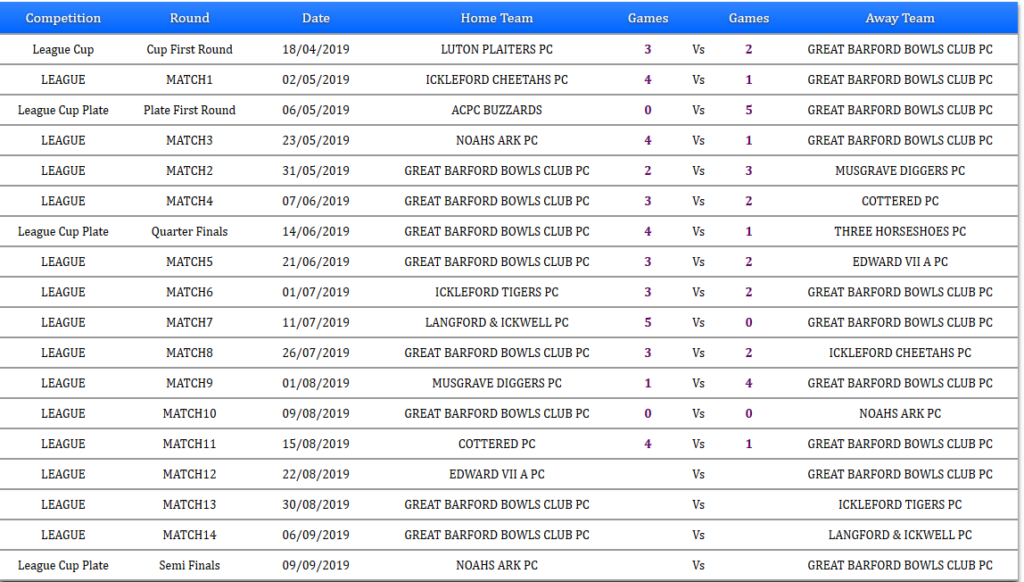Click ICKLEFORD TIGERS PC in home team column

[496, 293]
